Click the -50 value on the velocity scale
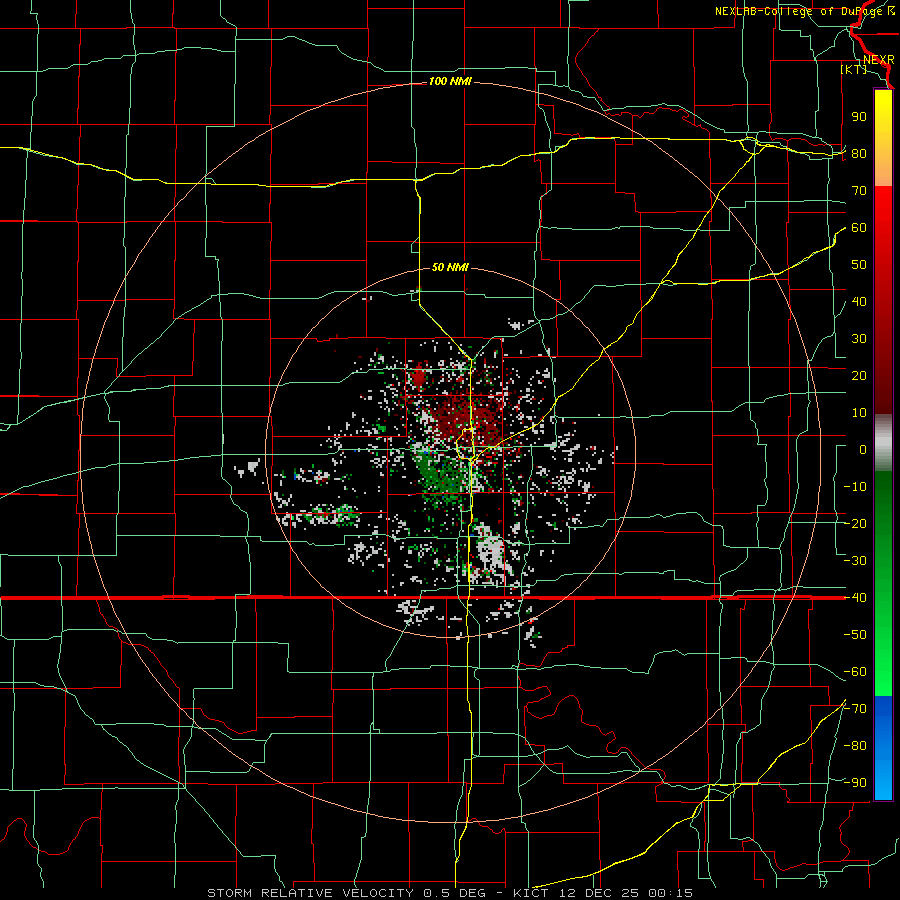This screenshot has width=900, height=900. click(855, 635)
